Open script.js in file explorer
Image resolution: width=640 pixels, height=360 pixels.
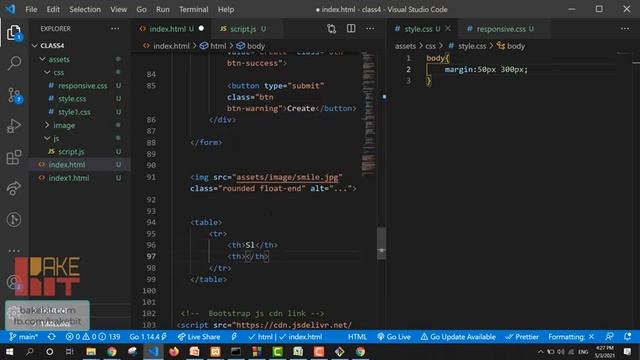click(80, 151)
